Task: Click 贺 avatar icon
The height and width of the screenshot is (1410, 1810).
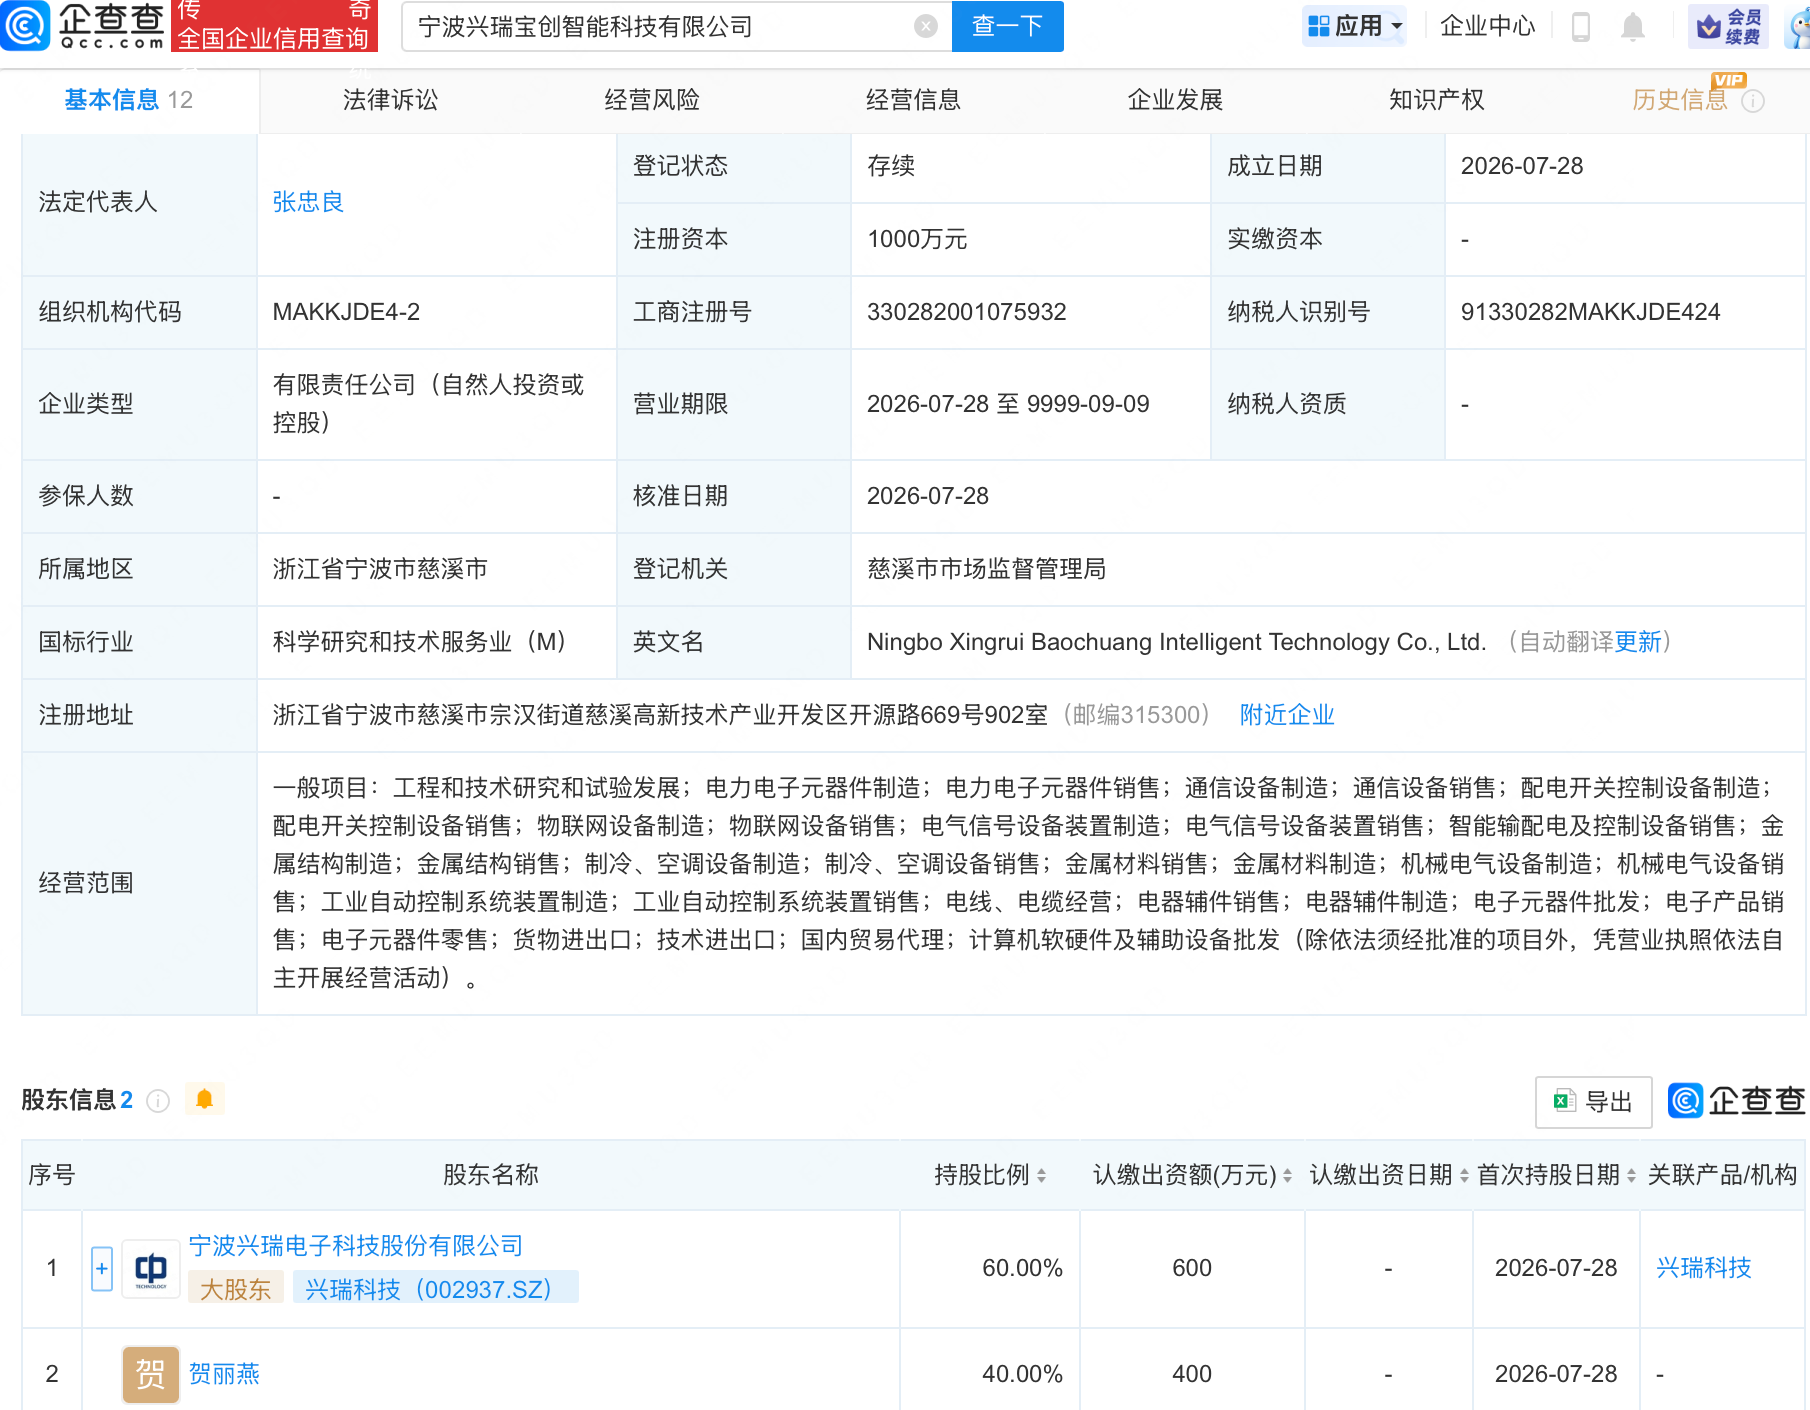Action: tap(151, 1375)
